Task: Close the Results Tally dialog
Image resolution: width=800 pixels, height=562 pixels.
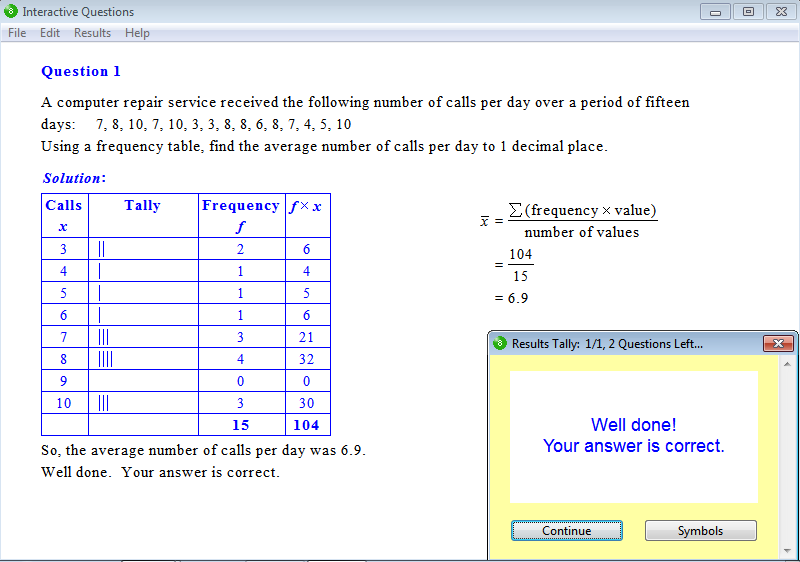Action: (778, 344)
